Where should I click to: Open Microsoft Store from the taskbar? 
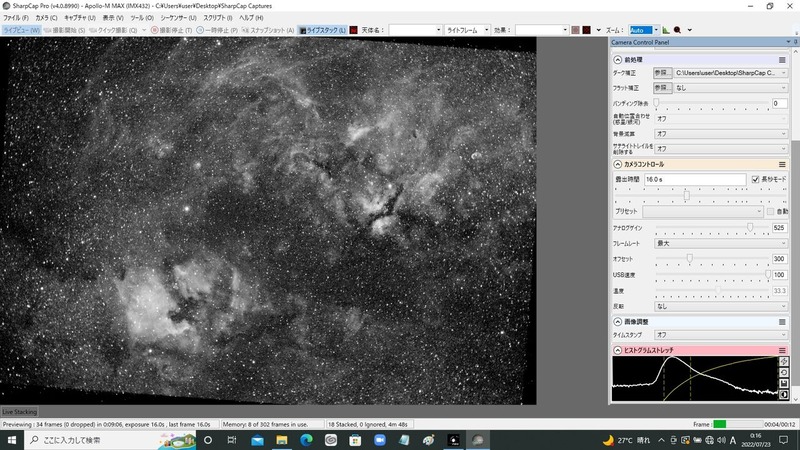click(x=355, y=440)
